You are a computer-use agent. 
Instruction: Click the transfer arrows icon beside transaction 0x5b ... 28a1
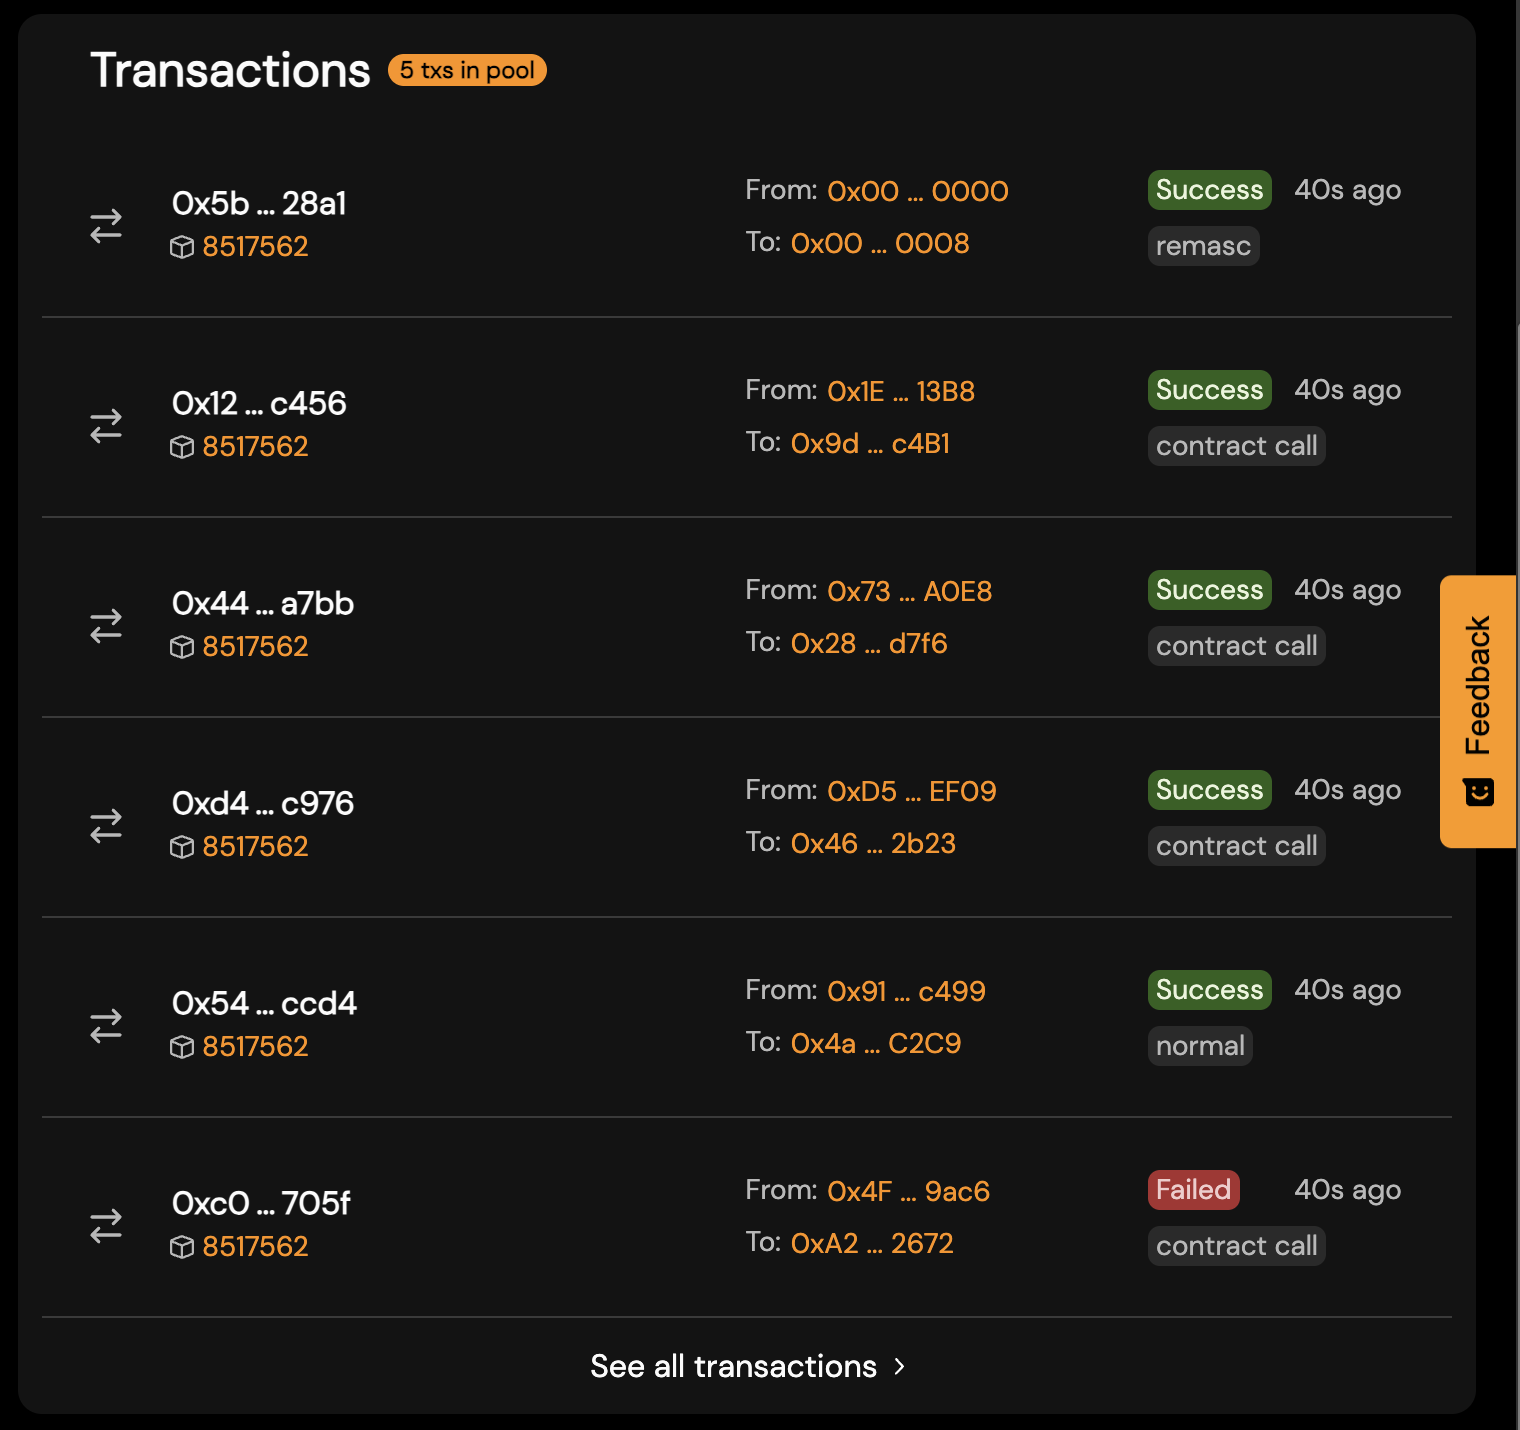click(106, 225)
